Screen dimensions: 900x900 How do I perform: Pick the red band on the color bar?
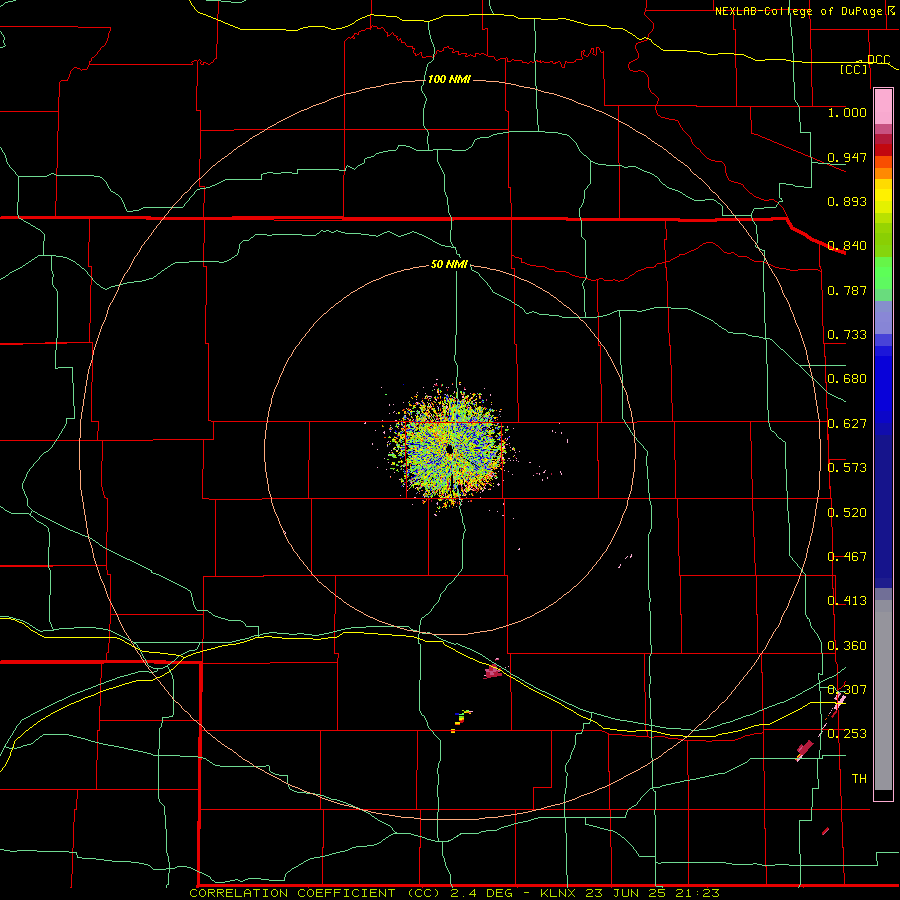883,150
